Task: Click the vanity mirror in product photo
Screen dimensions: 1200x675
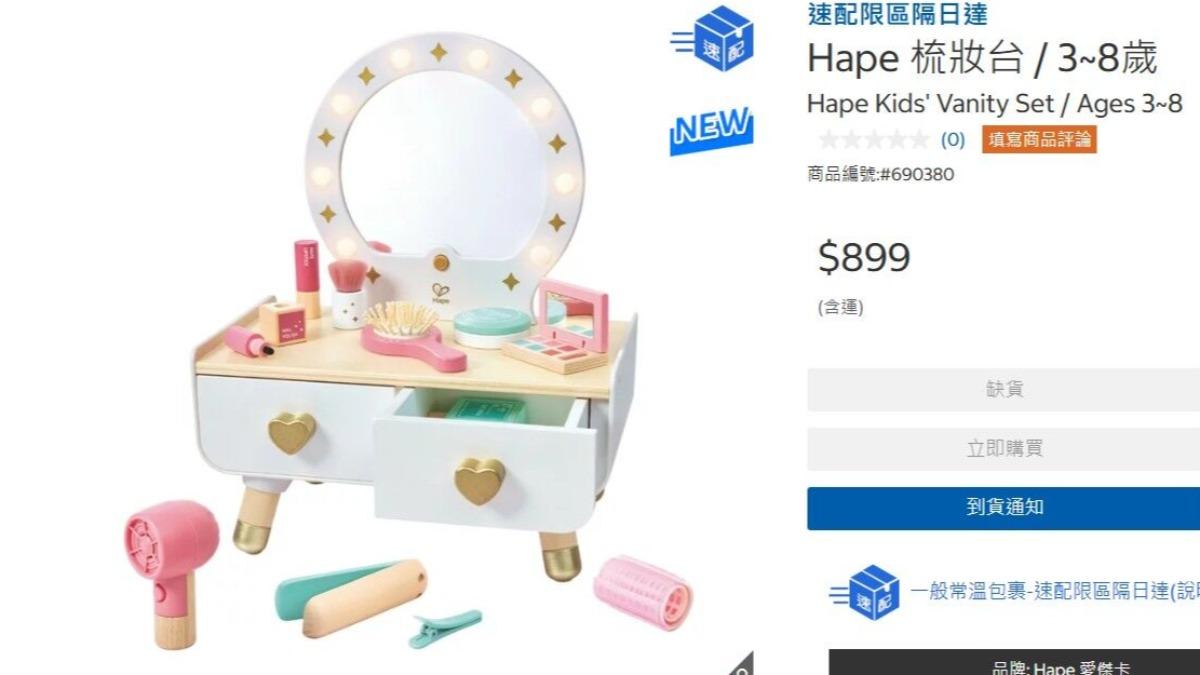Action: (x=440, y=160)
